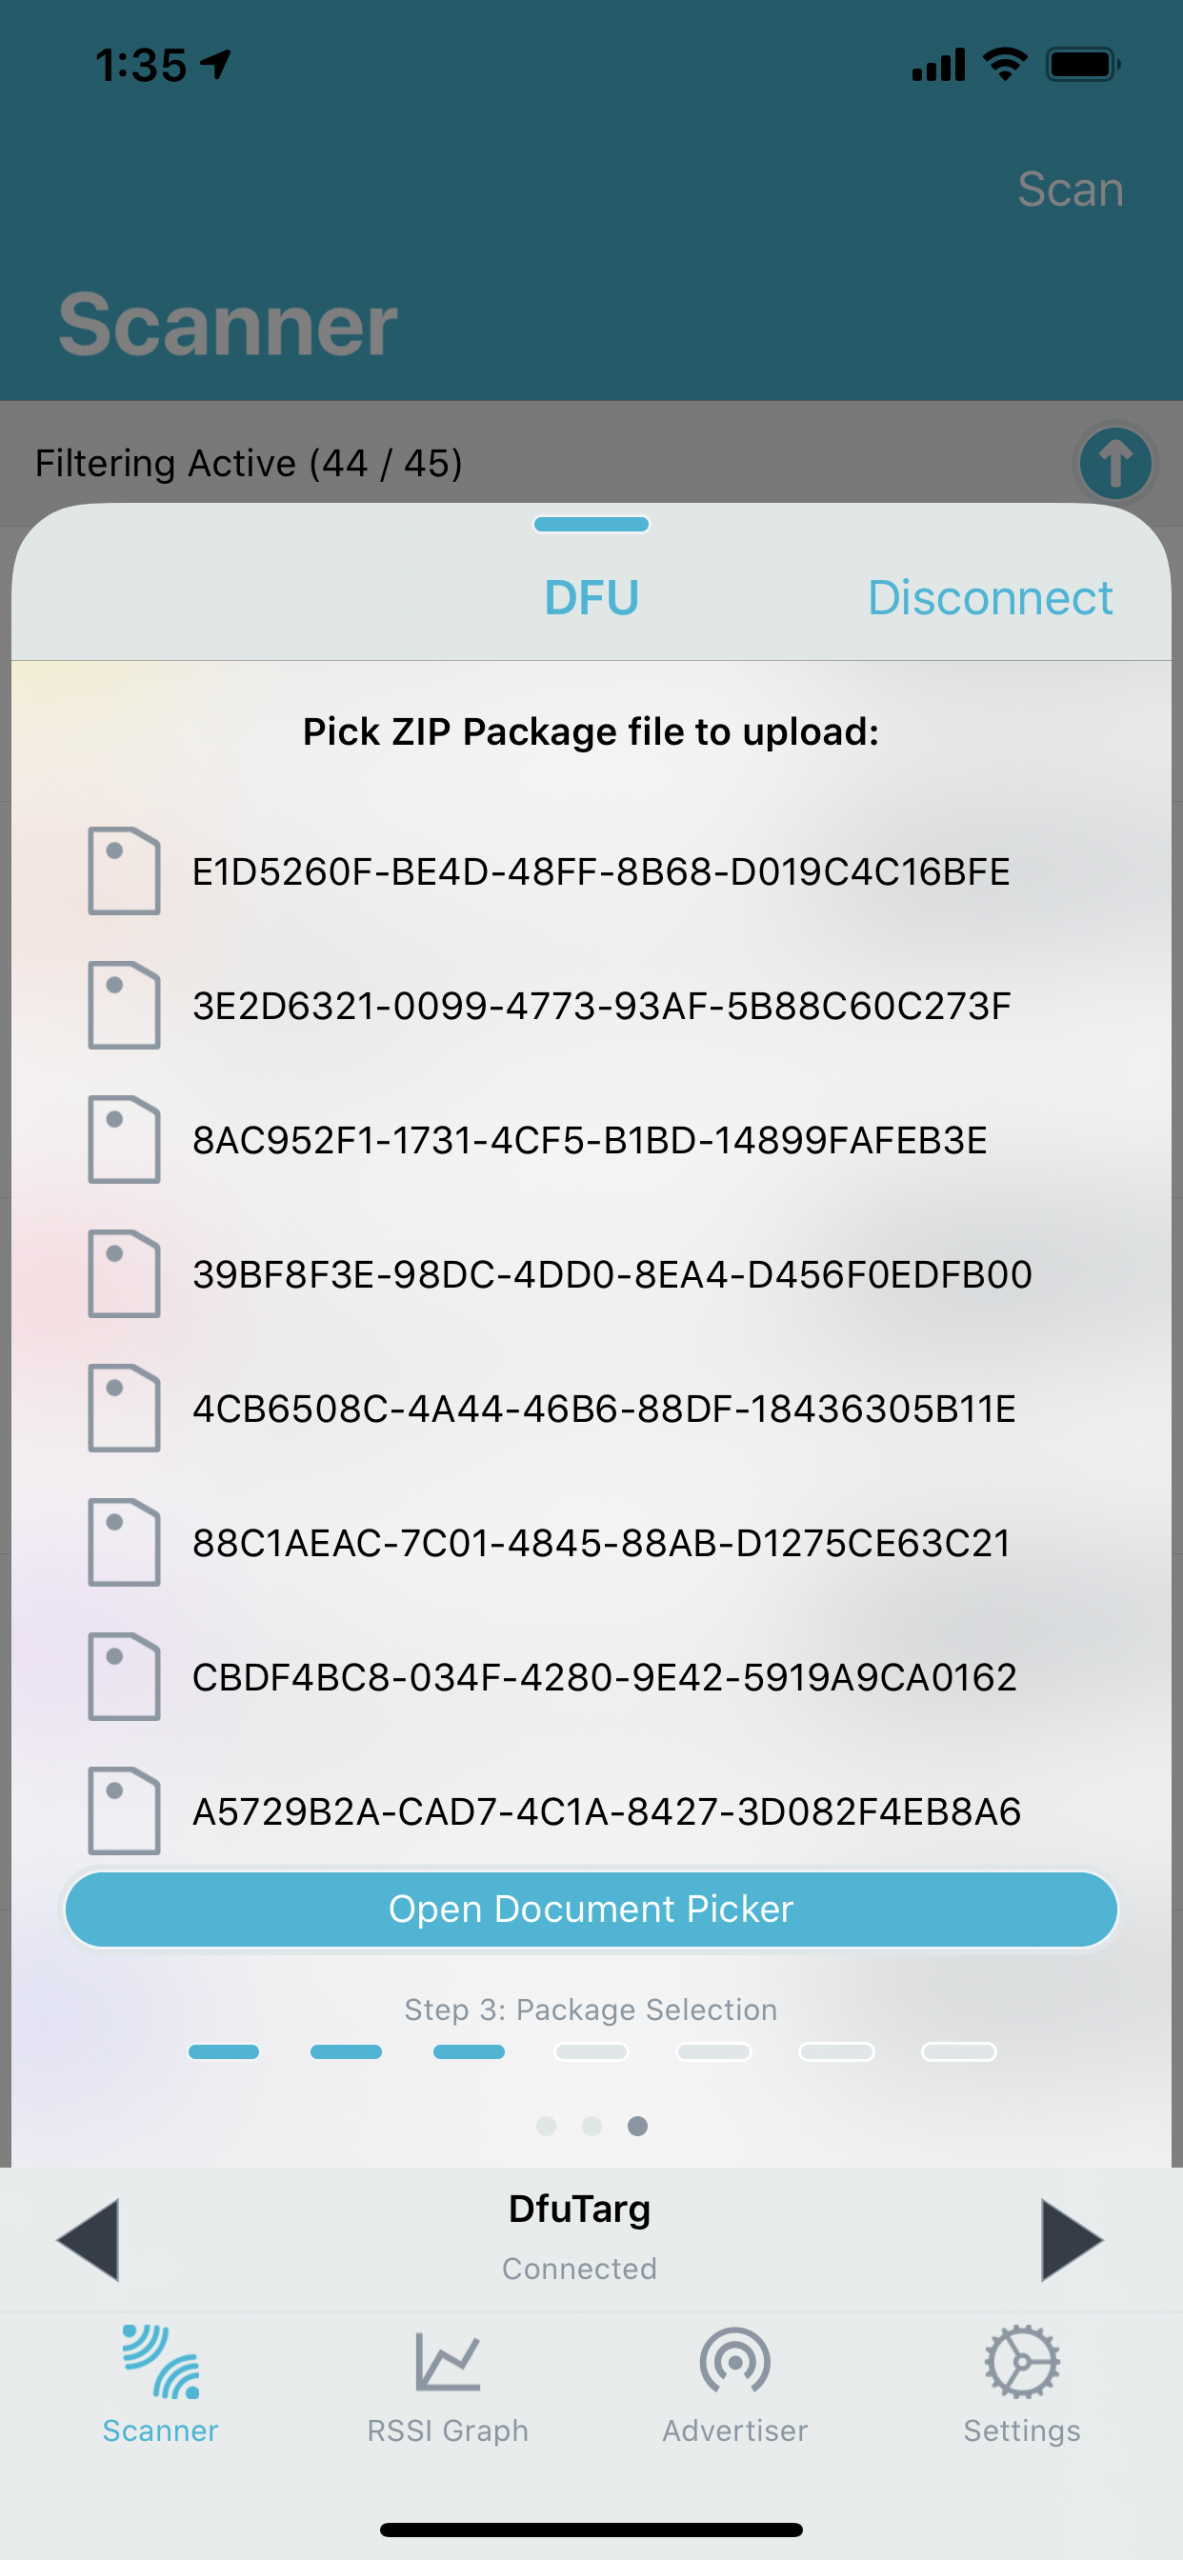The height and width of the screenshot is (2560, 1183).
Task: Tap the upward arrow filter icon
Action: (1115, 463)
